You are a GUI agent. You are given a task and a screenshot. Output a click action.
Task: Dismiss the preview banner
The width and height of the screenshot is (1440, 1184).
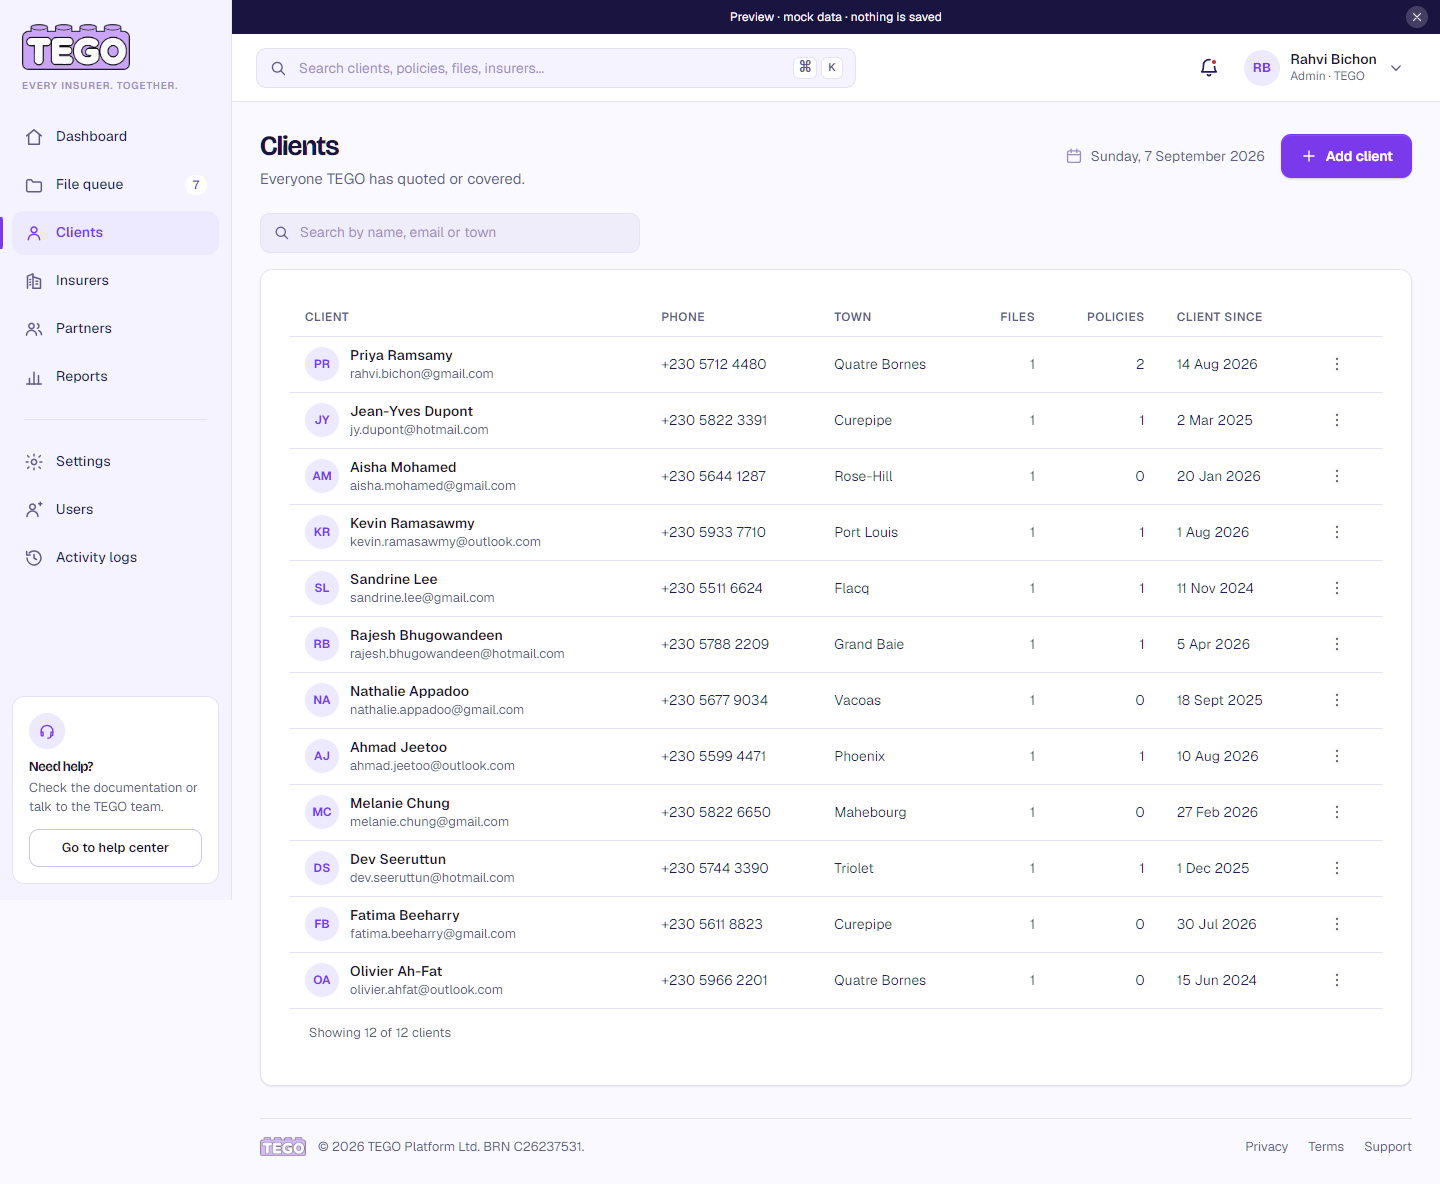[1416, 17]
